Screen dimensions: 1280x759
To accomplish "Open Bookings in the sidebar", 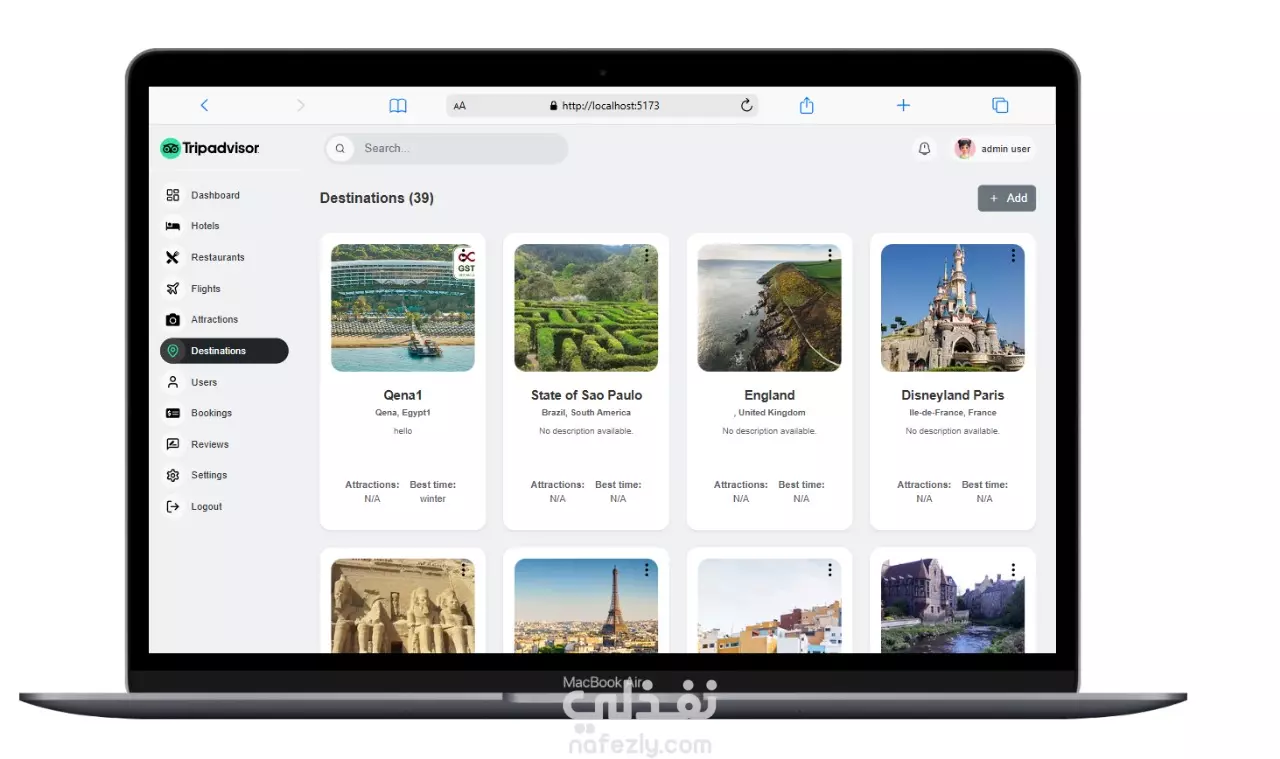I will (224, 413).
